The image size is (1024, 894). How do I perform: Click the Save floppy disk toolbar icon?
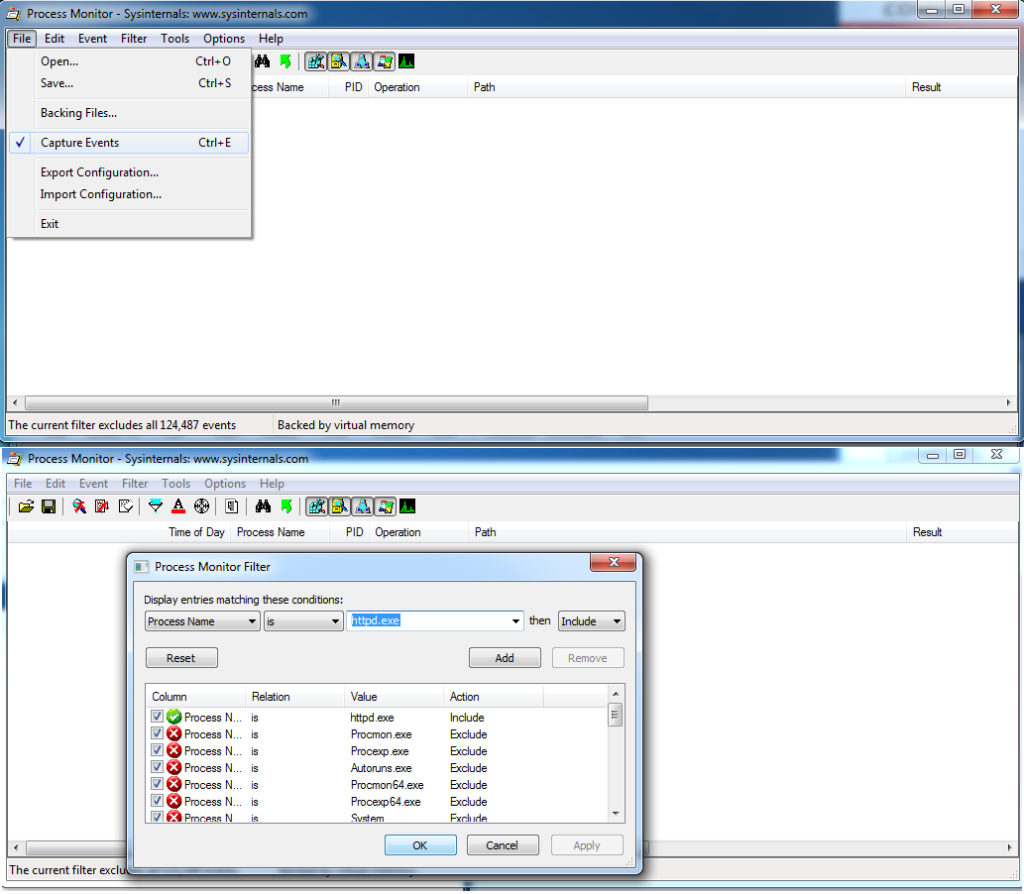click(48, 507)
